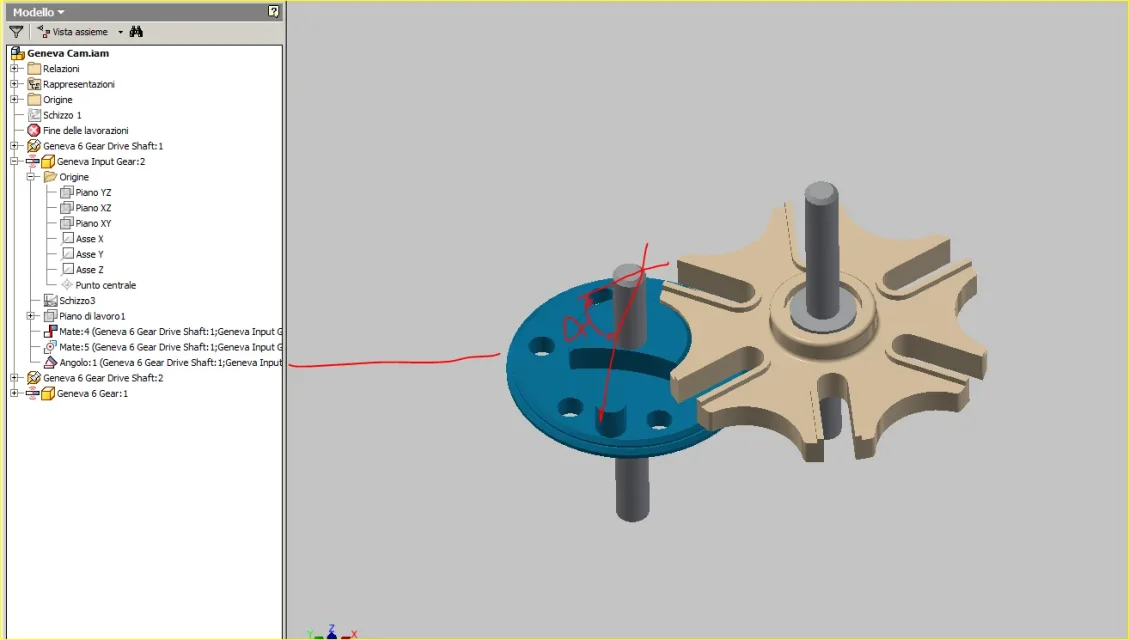Click the Mate:5 constraint icon
The height and width of the screenshot is (640, 1129).
click(50, 347)
